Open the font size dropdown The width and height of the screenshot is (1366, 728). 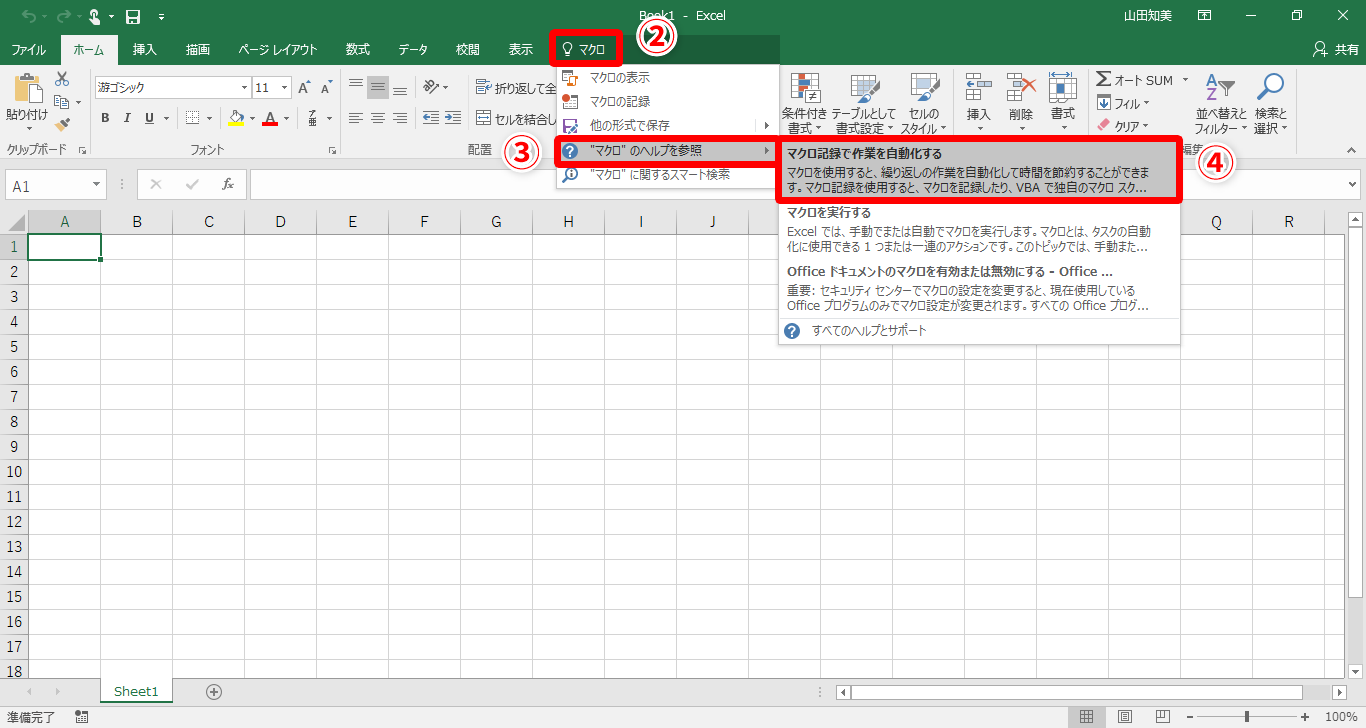[285, 88]
